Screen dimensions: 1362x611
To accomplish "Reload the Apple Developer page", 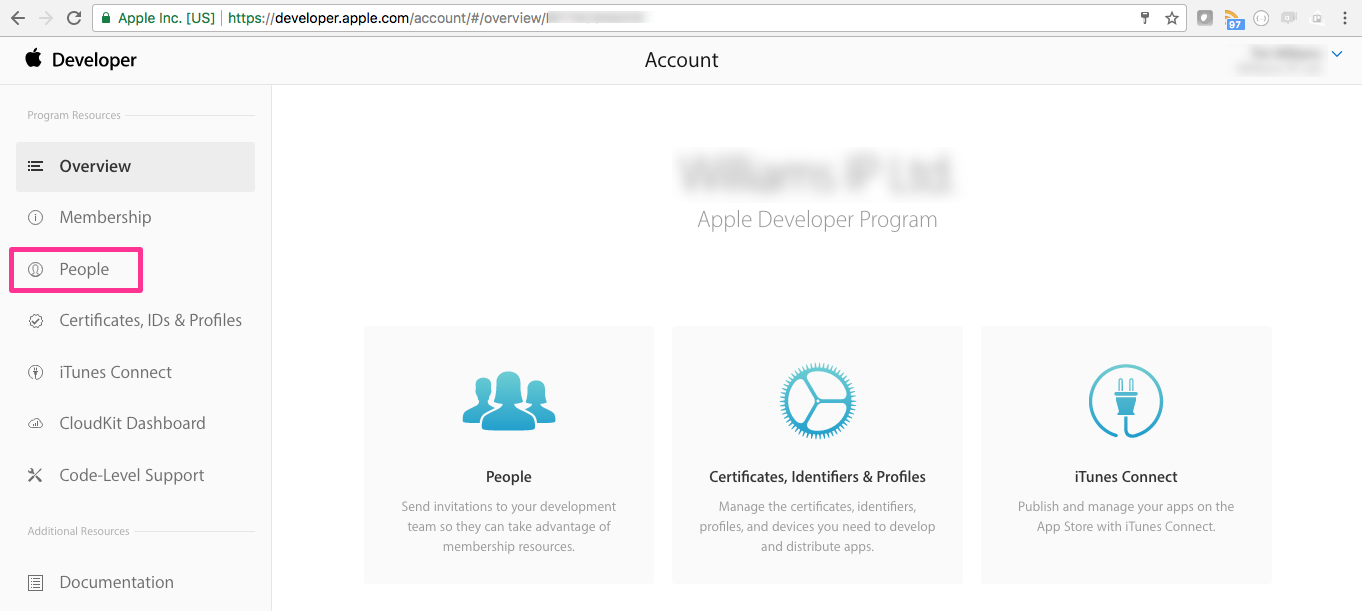I will (74, 18).
